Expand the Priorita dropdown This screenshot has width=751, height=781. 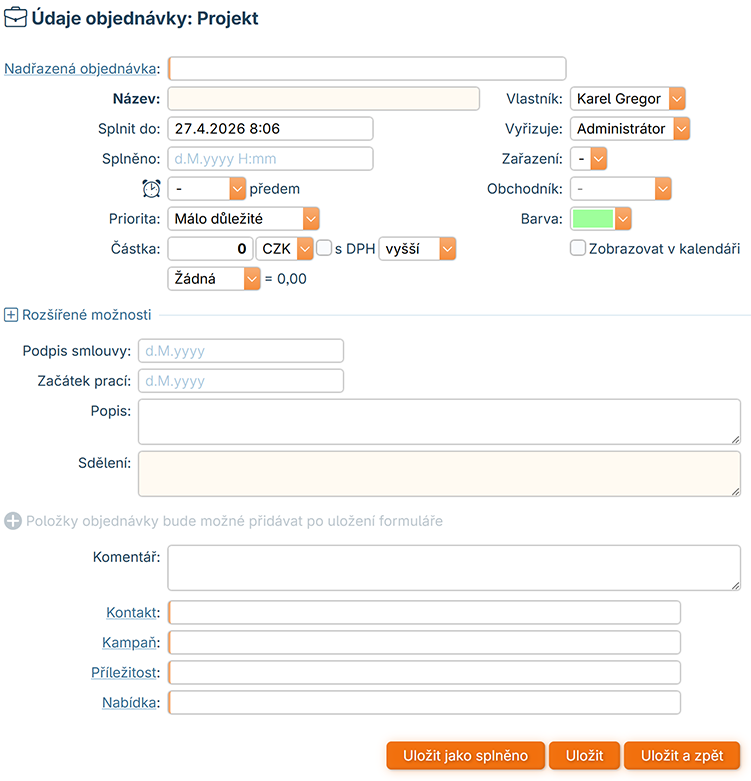243,218
